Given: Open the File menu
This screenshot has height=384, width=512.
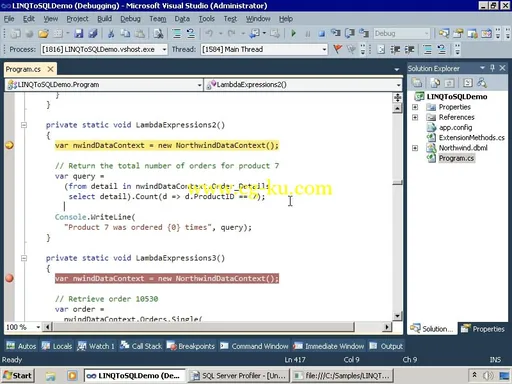Looking at the screenshot, I should [9, 19].
